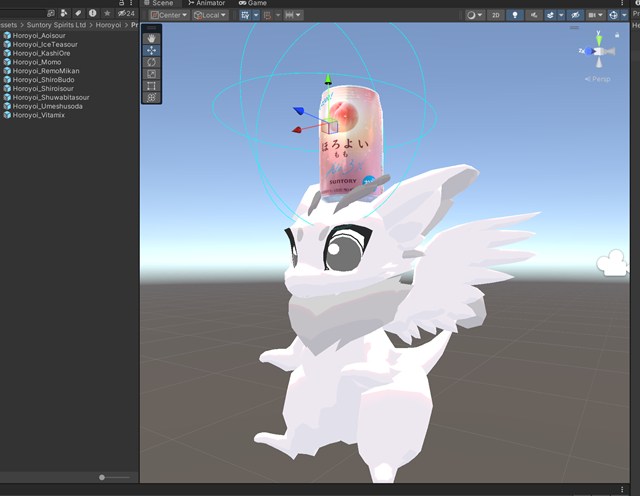Go to Horoyoi breadcrumb folder

click(x=109, y=25)
